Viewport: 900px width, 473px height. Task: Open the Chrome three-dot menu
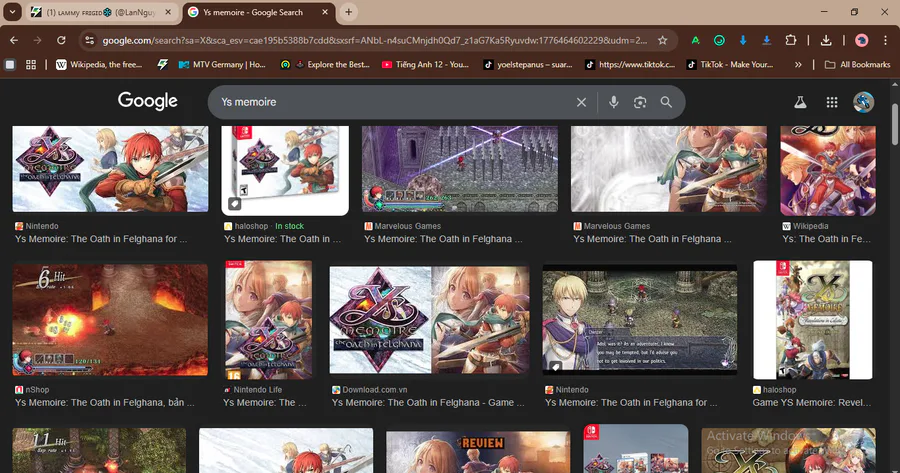click(886, 40)
